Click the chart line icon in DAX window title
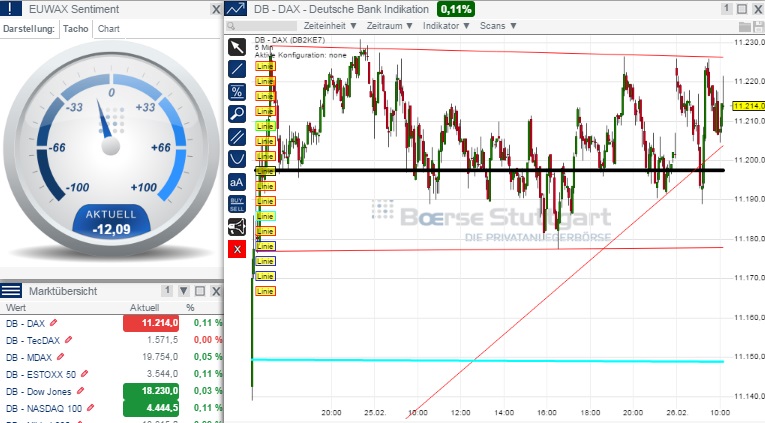Screen dimensions: 765x423 [x=236, y=9]
